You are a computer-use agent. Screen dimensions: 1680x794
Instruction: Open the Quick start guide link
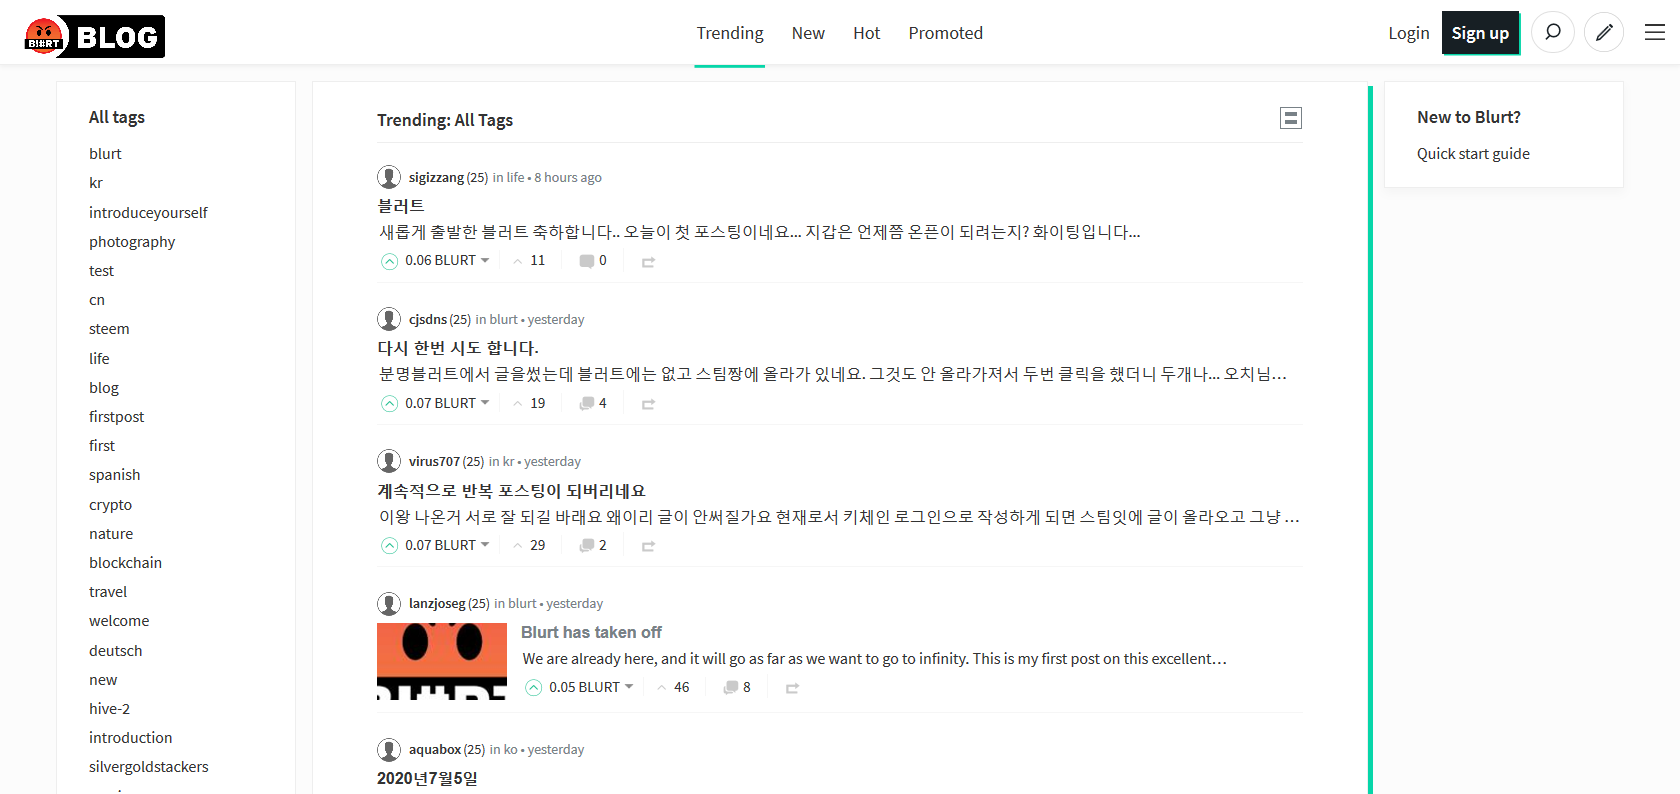tap(1473, 153)
